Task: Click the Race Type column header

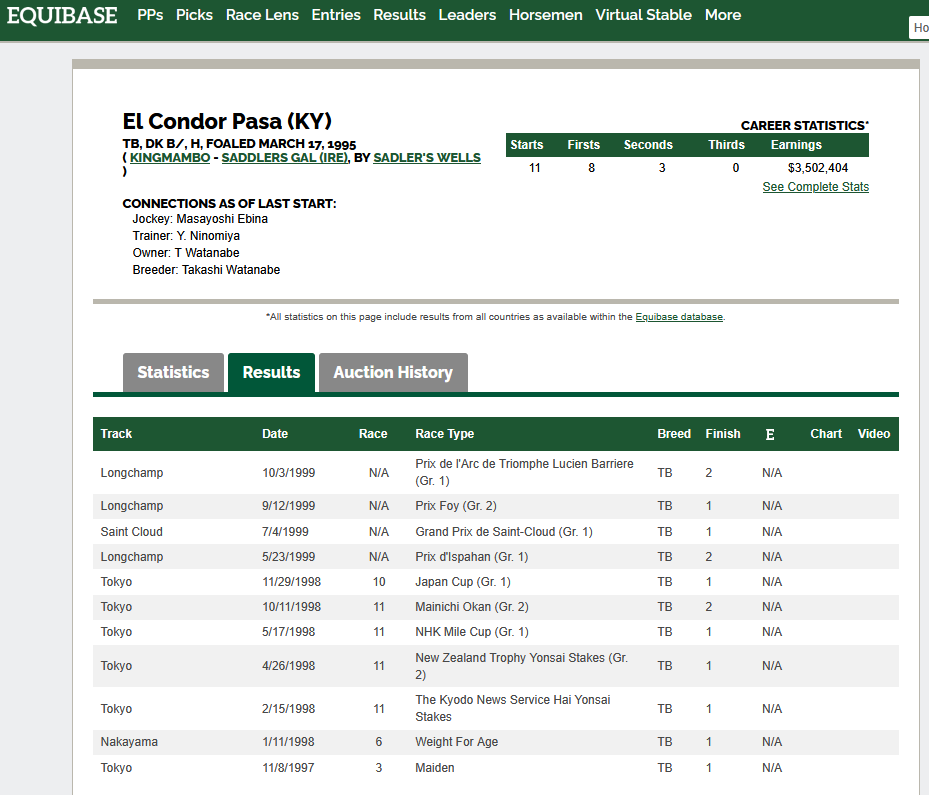Action: (444, 434)
